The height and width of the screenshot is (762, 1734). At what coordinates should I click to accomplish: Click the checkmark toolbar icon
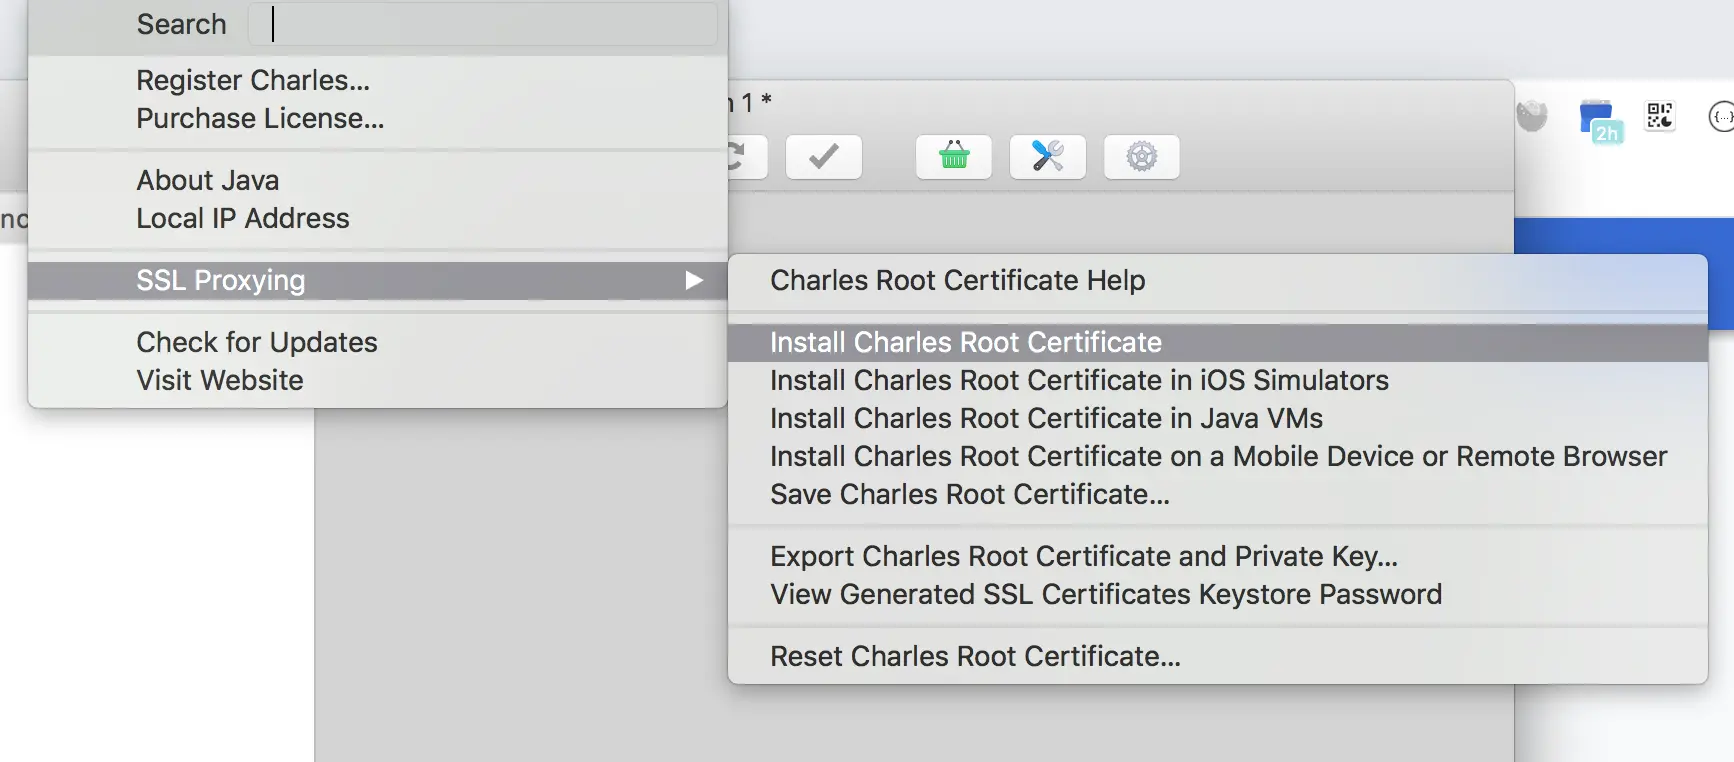click(x=823, y=157)
